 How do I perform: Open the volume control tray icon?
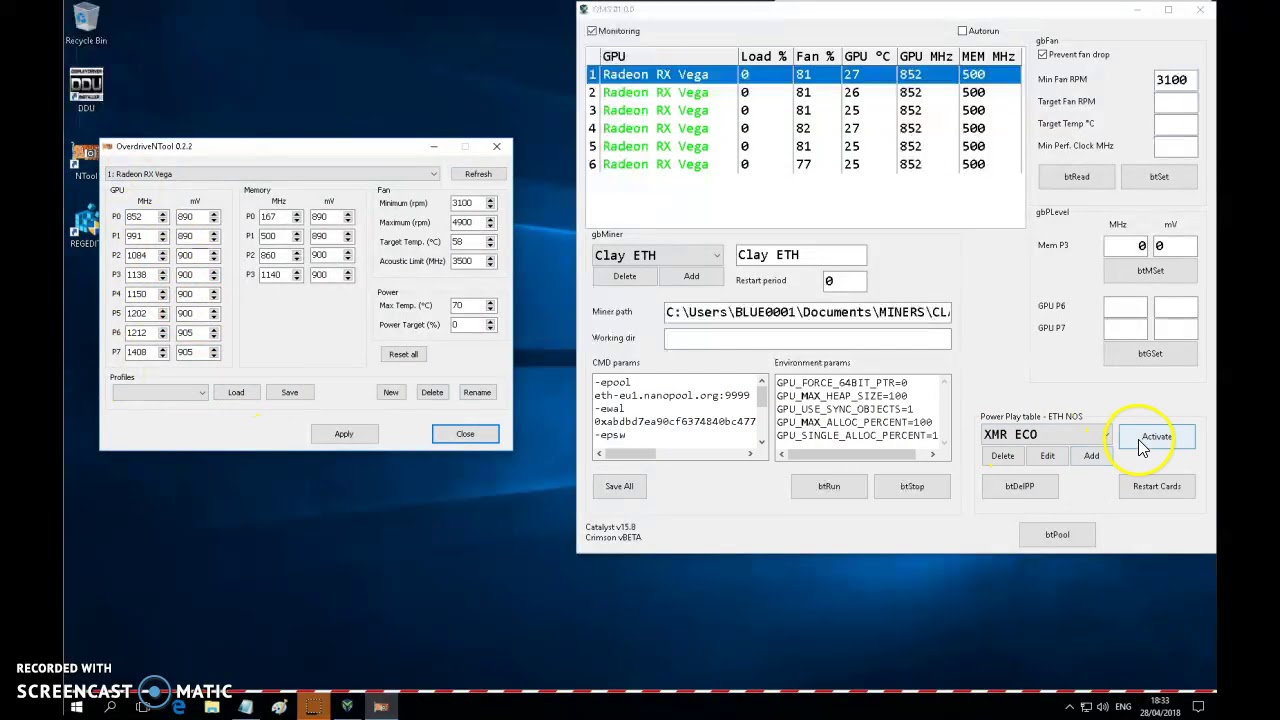1103,707
